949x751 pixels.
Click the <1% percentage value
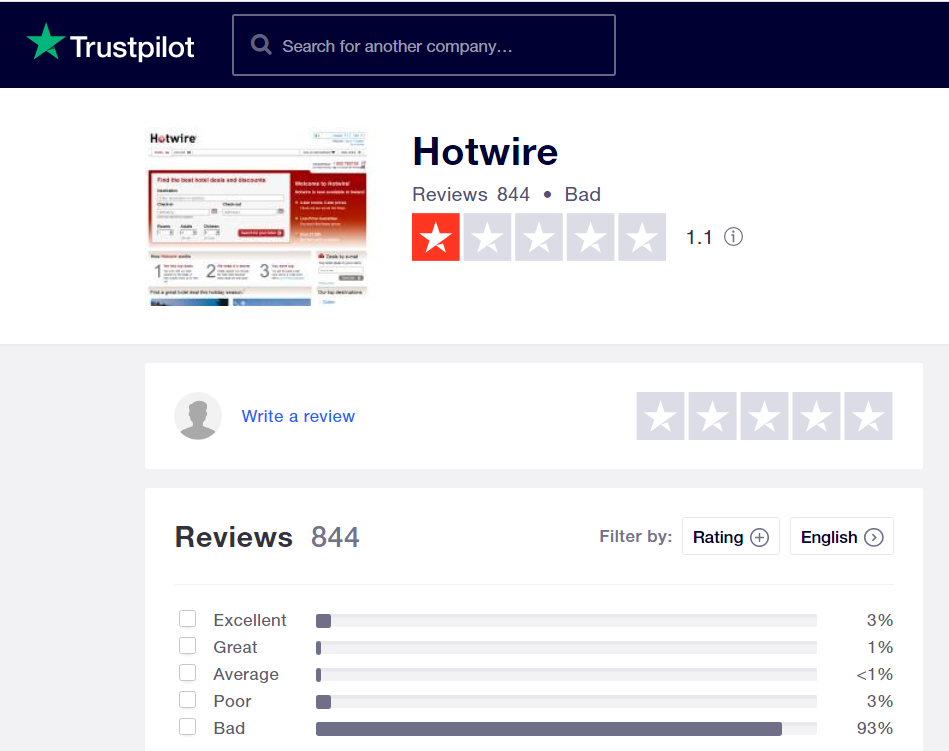click(x=875, y=674)
